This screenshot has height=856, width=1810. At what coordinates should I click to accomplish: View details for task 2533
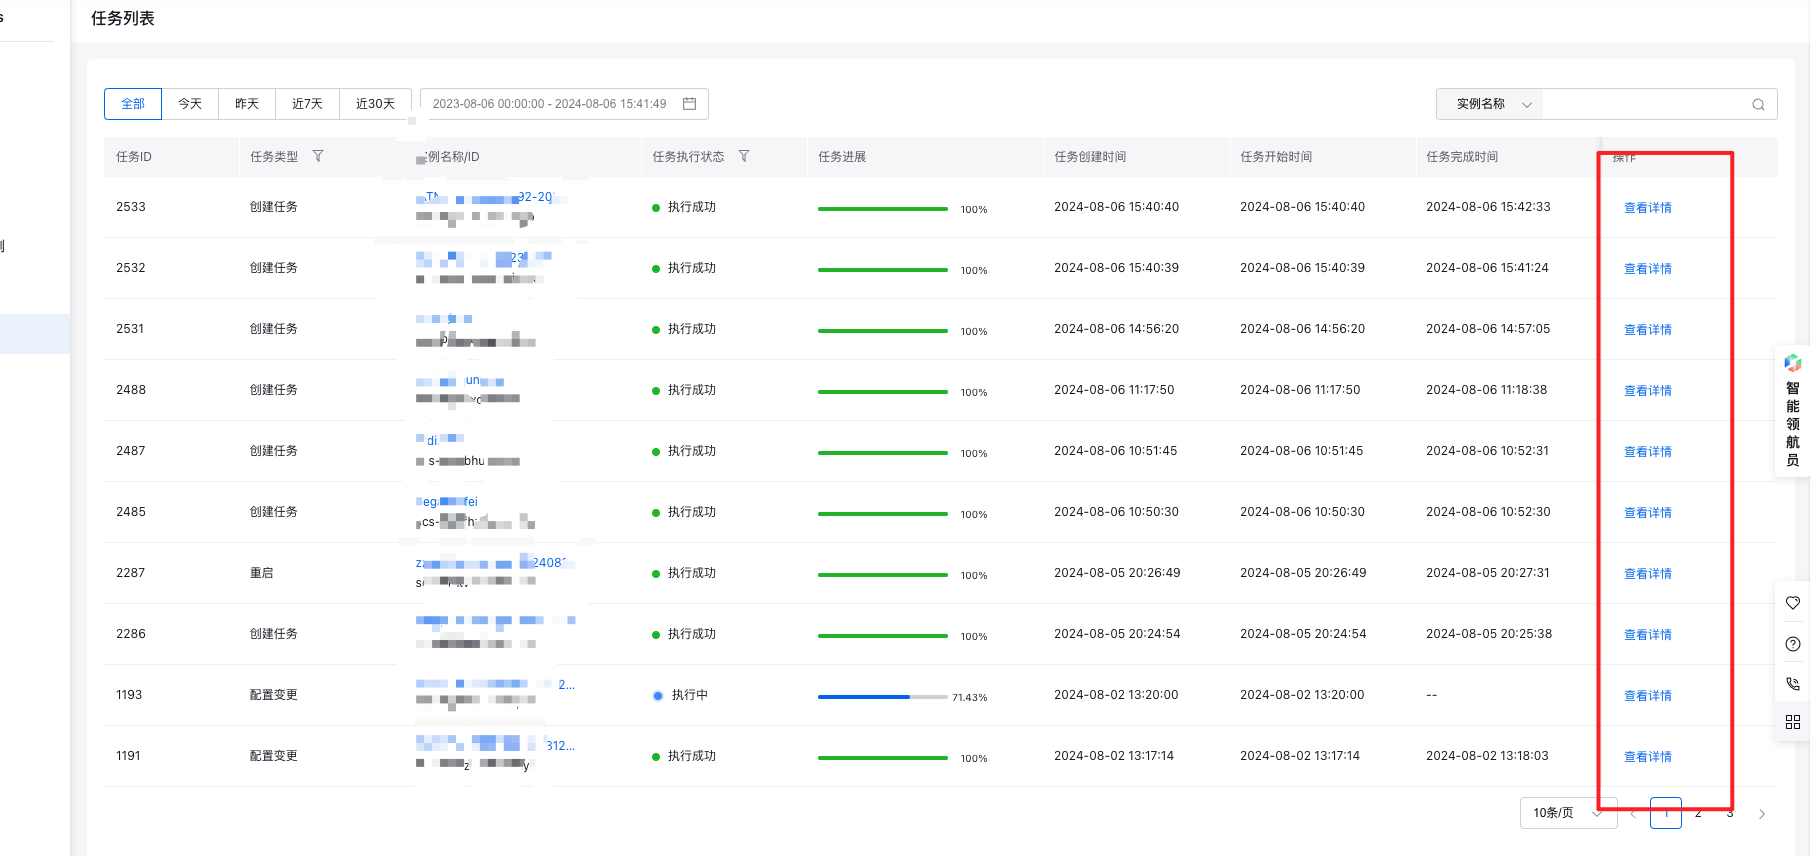1647,208
